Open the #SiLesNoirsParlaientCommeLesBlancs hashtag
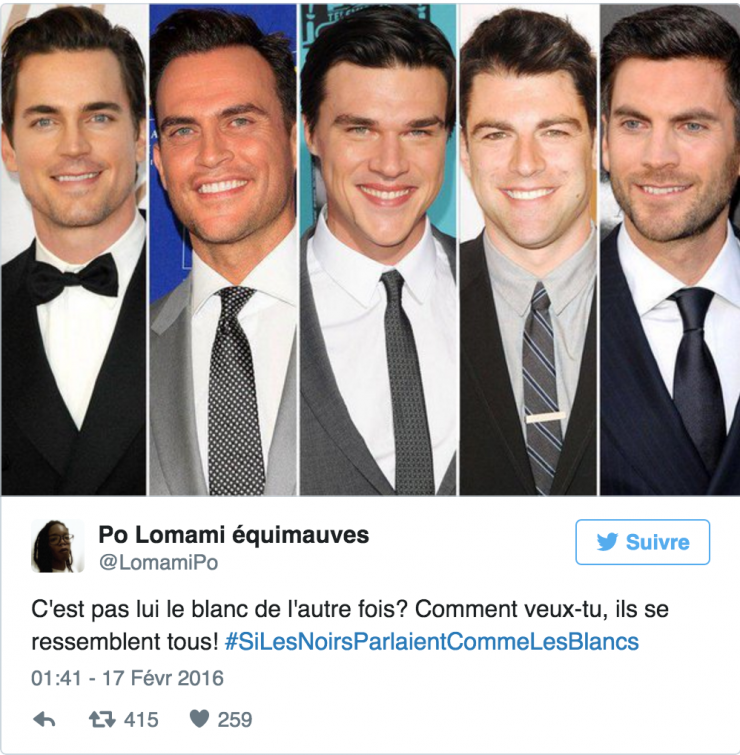Screen dimensions: 740x755 (x=432, y=642)
